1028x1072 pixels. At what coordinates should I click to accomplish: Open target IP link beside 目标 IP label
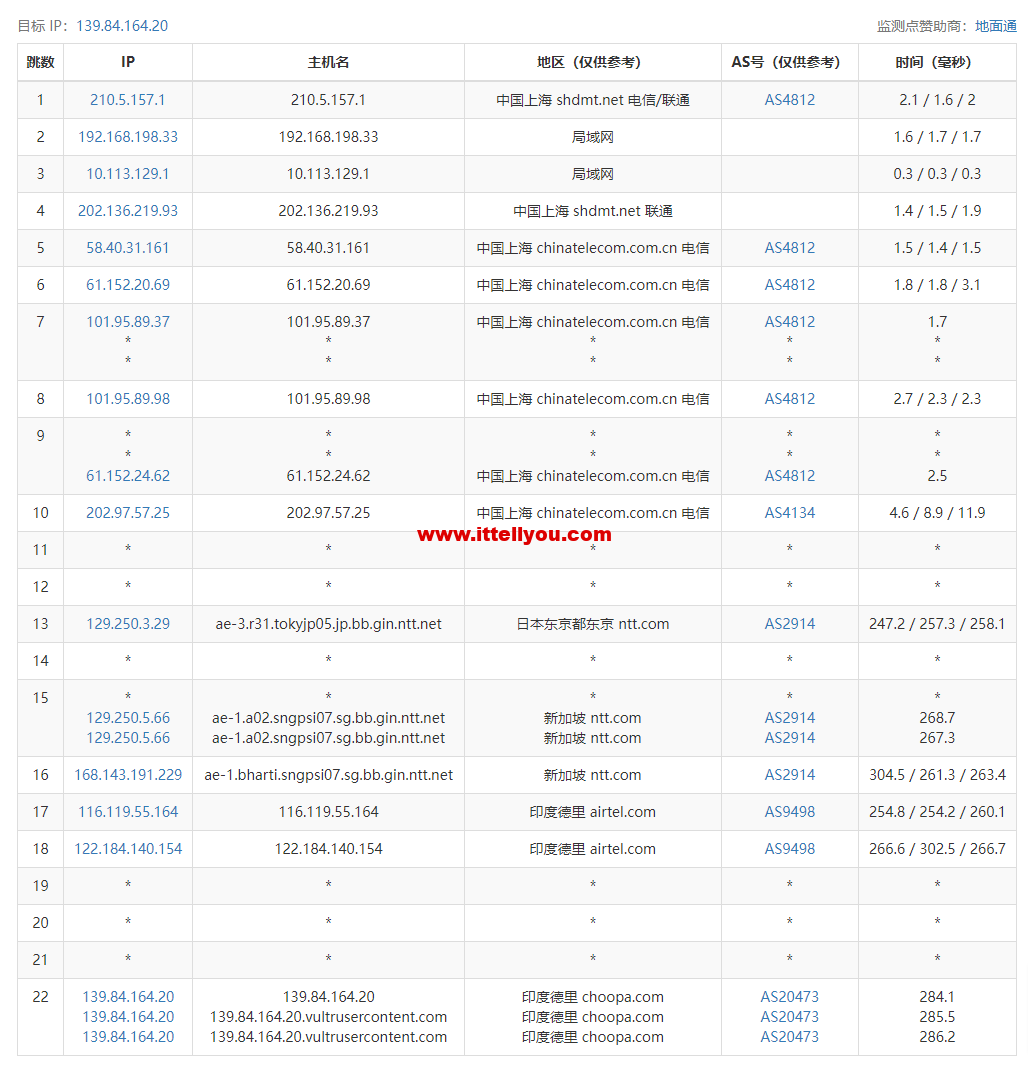pos(122,26)
